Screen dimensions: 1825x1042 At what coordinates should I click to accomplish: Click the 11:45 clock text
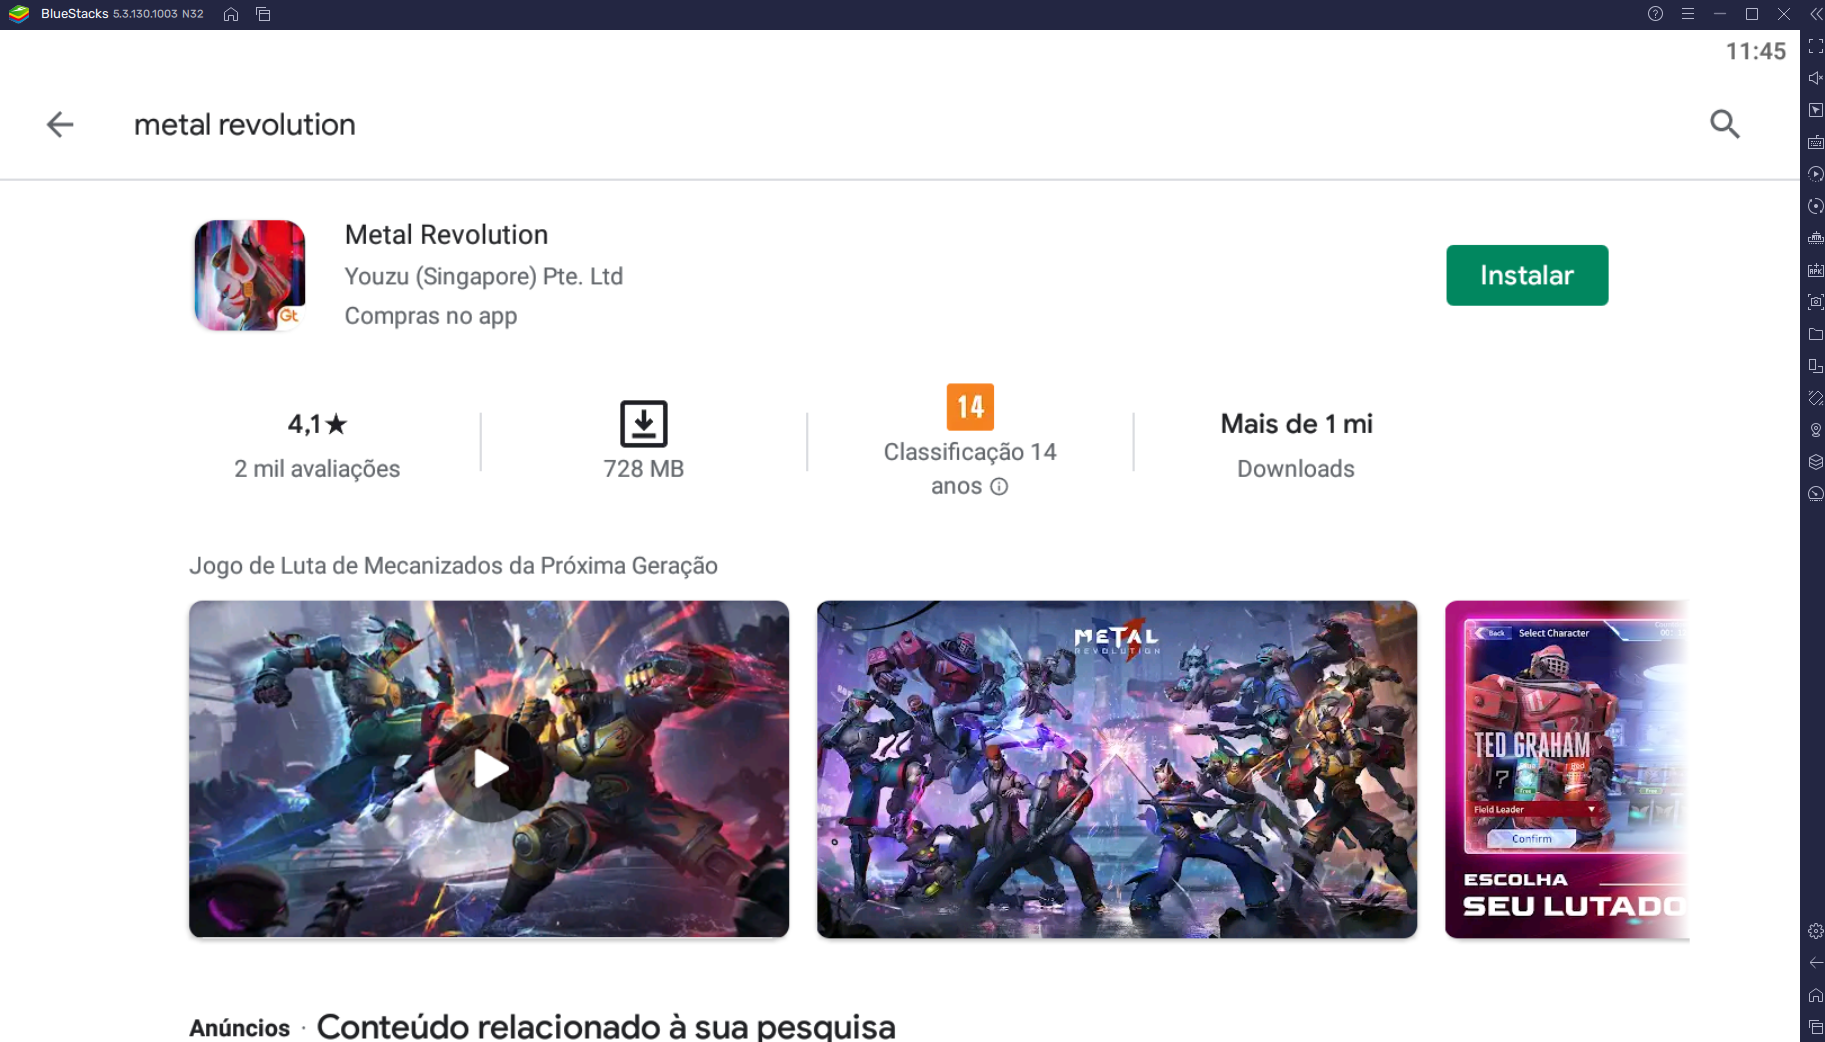click(1756, 52)
